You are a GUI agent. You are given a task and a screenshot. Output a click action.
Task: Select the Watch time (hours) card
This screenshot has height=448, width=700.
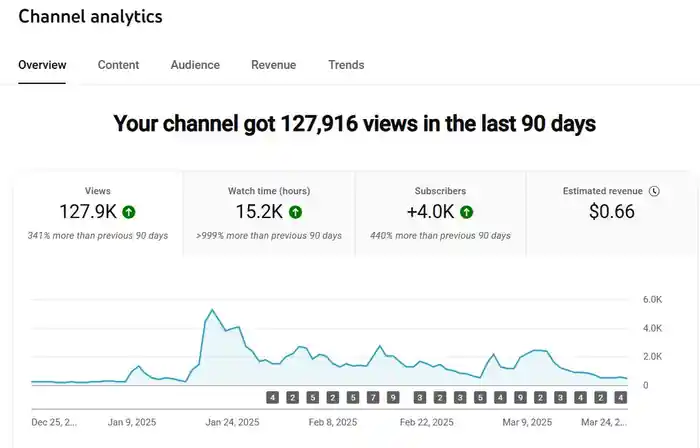(x=269, y=214)
